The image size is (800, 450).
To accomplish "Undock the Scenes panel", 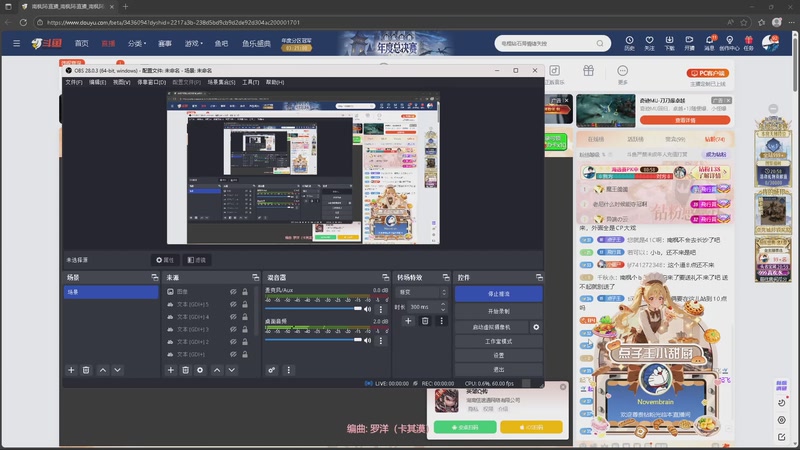I will click(155, 278).
